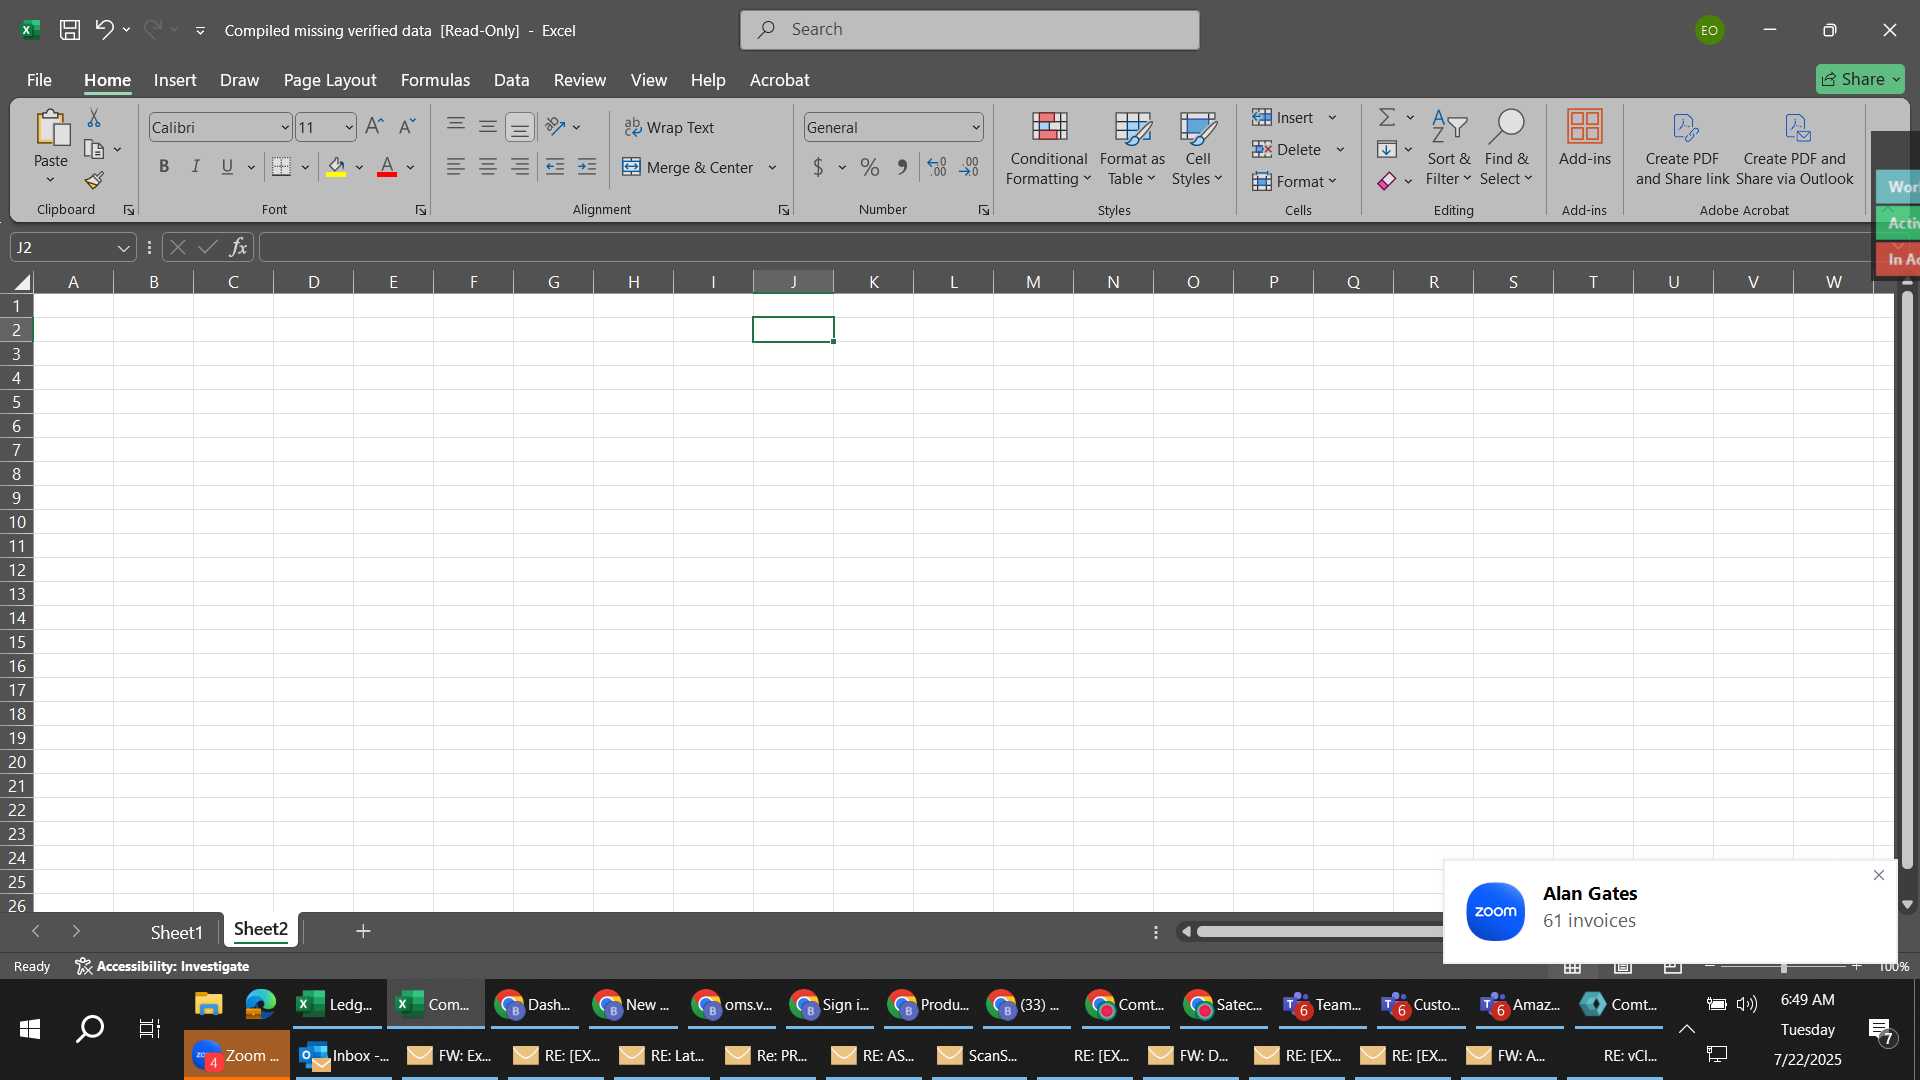Image resolution: width=1920 pixels, height=1080 pixels.
Task: Open the File menu
Action: 39,80
